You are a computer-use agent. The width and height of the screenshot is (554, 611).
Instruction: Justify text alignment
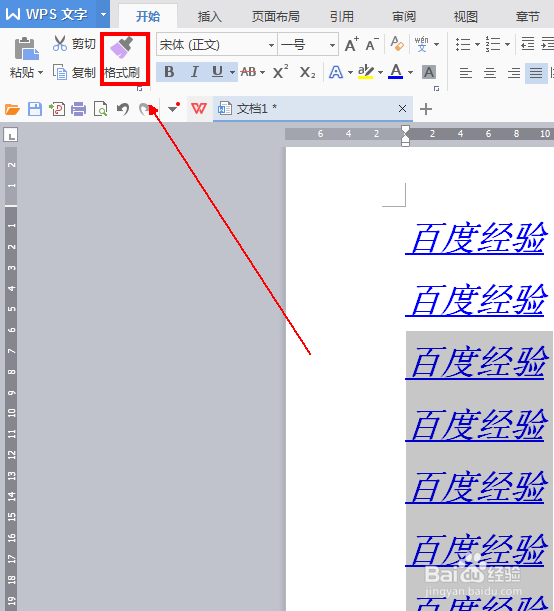pyautogui.click(x=536, y=73)
